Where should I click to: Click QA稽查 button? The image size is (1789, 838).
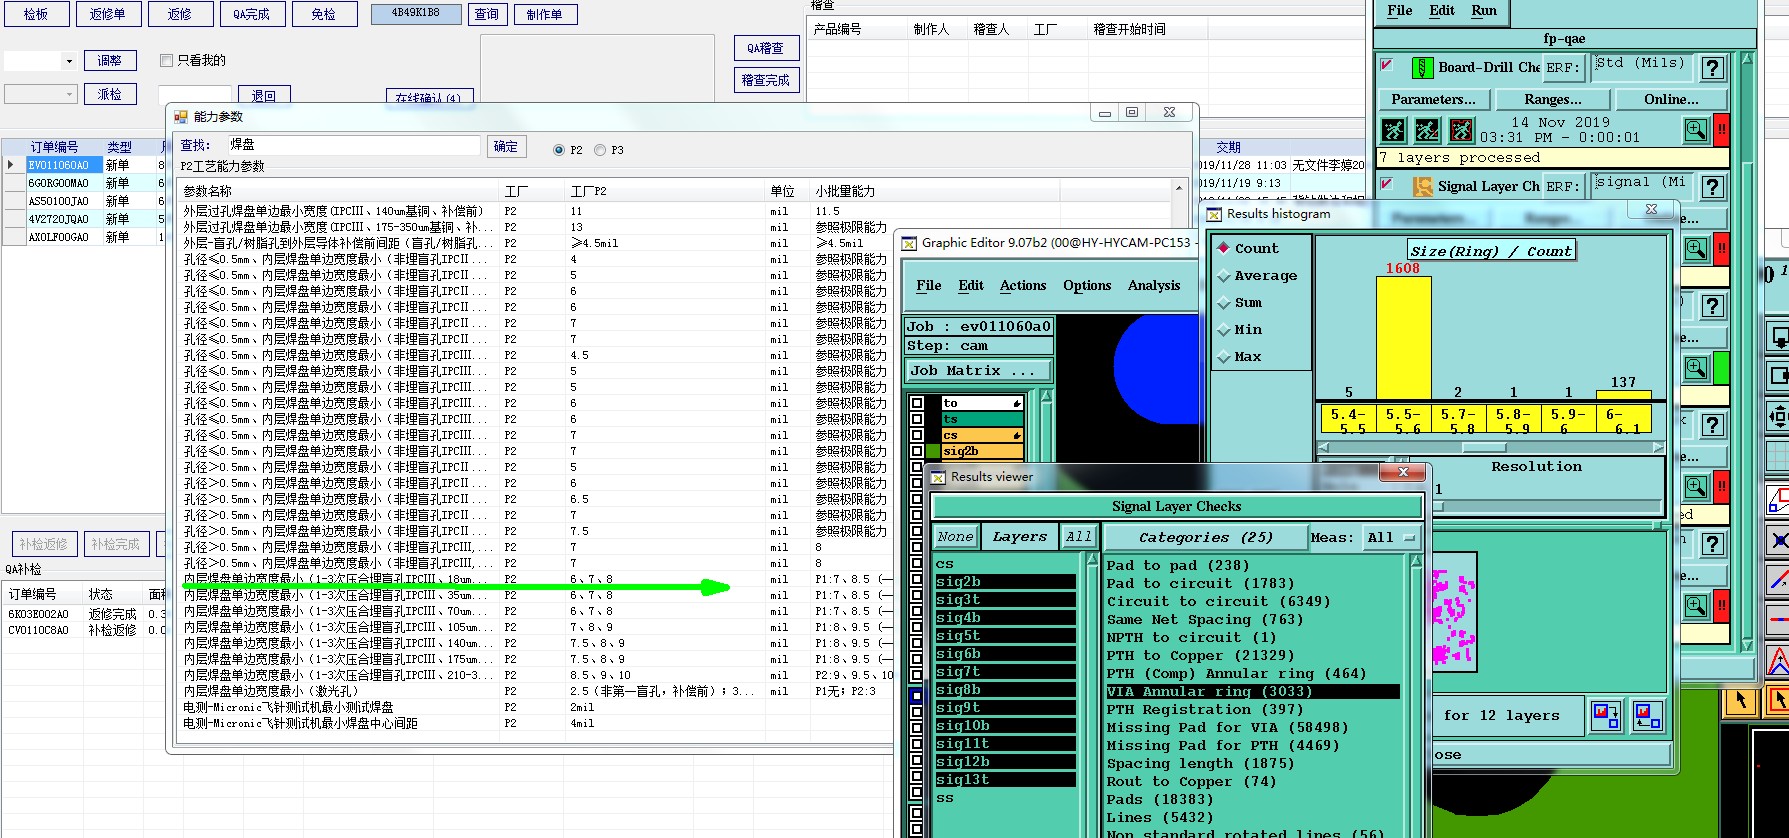[x=766, y=48]
